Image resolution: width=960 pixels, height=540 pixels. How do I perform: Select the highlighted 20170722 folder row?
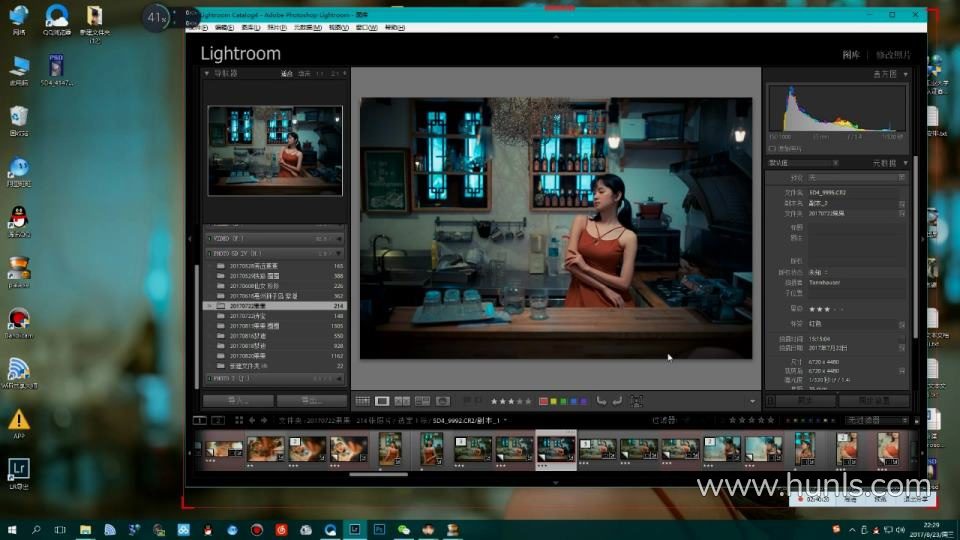(275, 306)
